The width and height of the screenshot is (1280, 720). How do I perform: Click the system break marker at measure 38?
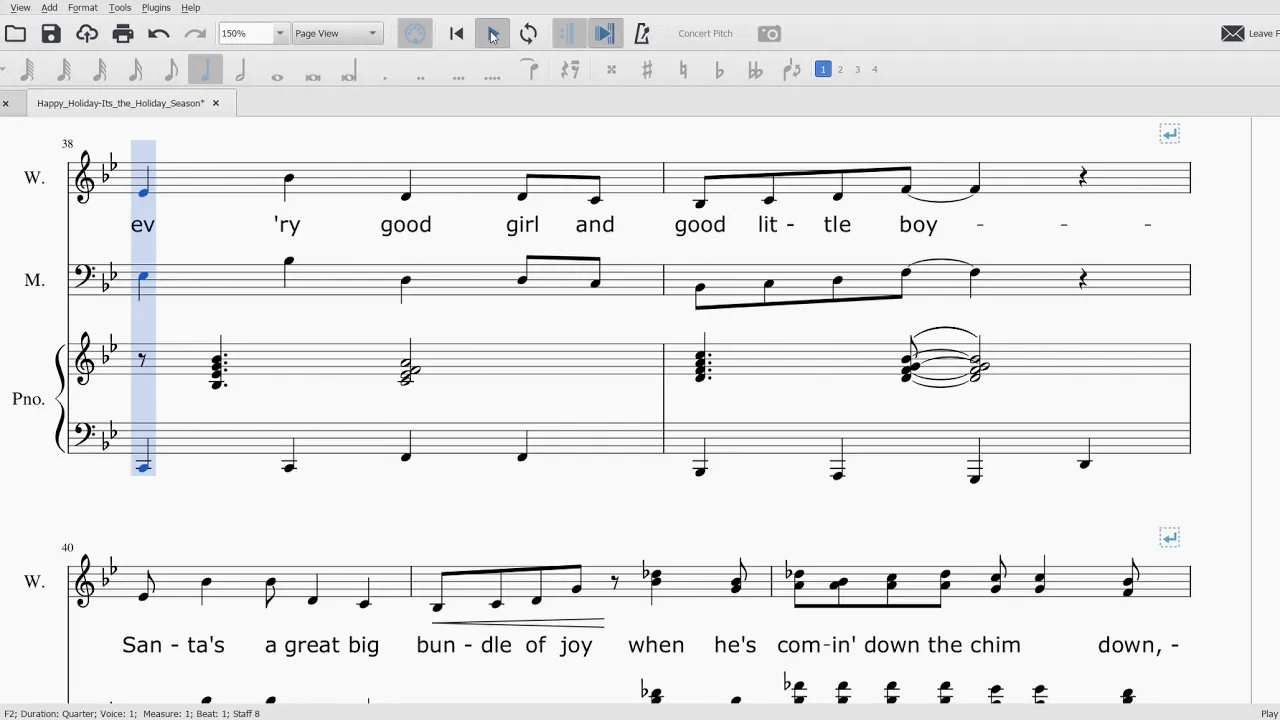coord(1169,134)
